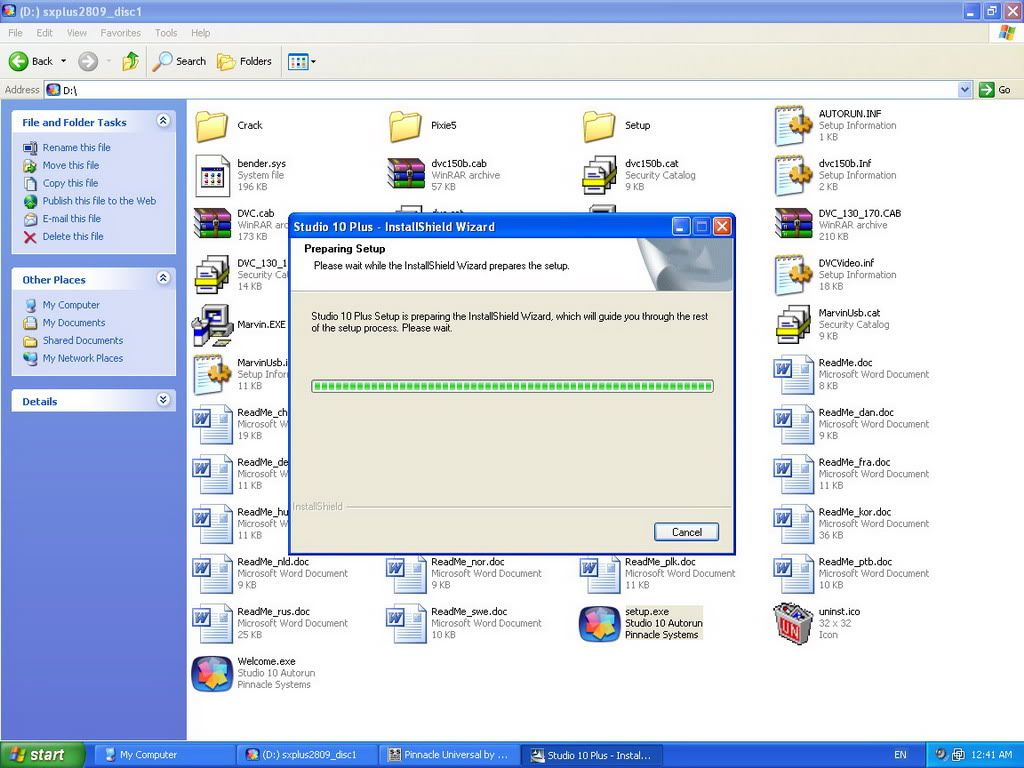Select the dvc150b.Inf setup information icon
This screenshot has height=768, width=1024.
(x=793, y=175)
